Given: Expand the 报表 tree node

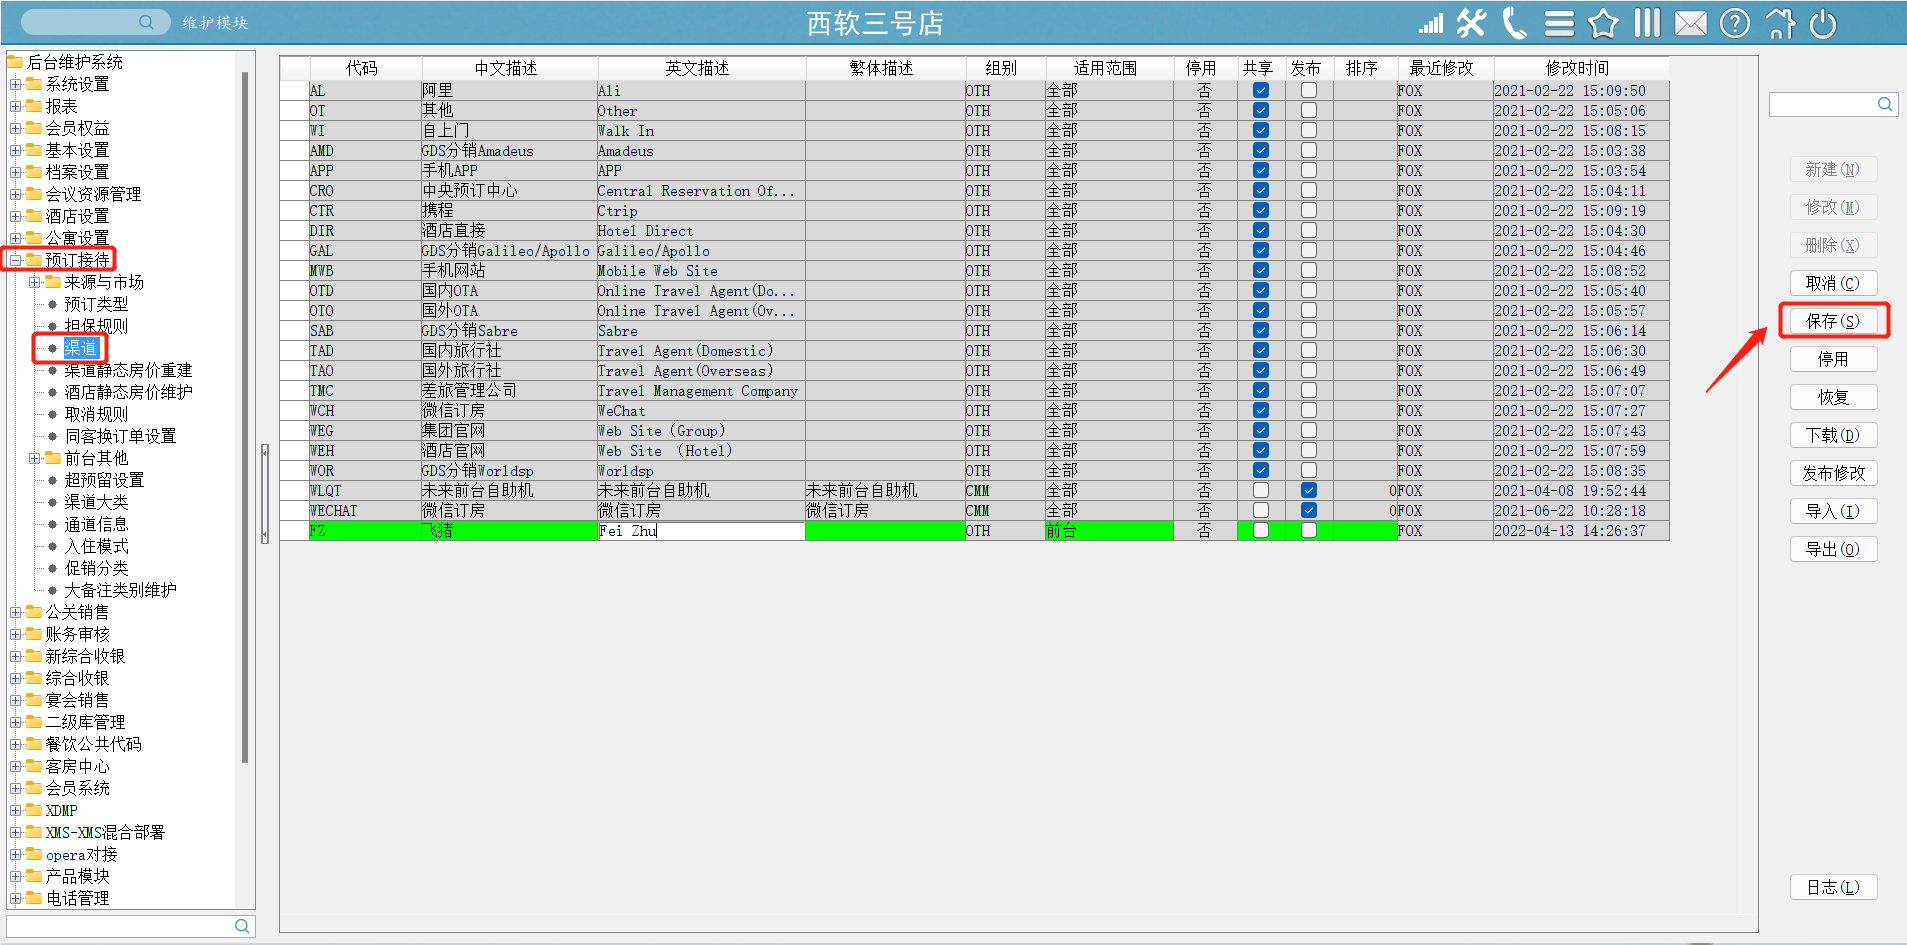Looking at the screenshot, I should click(x=15, y=106).
